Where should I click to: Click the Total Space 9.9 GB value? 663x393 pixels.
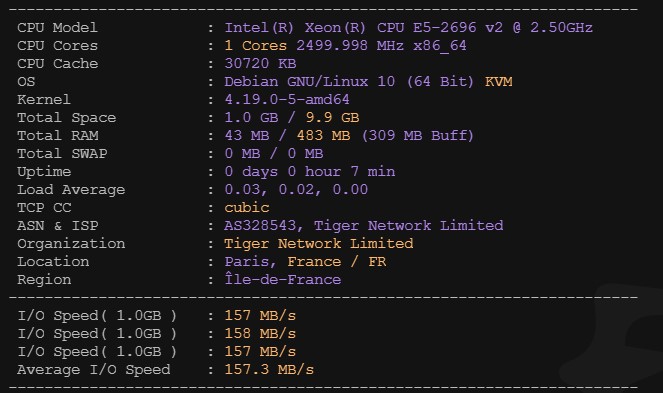point(332,117)
